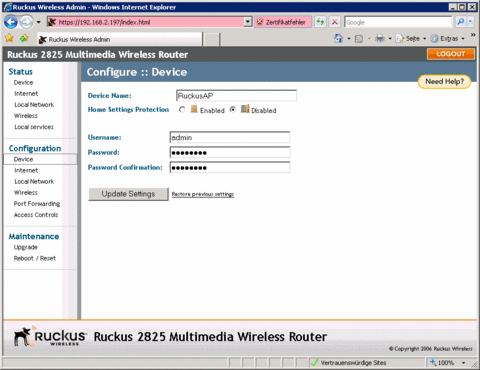Open Access Controls configuration

pos(36,215)
